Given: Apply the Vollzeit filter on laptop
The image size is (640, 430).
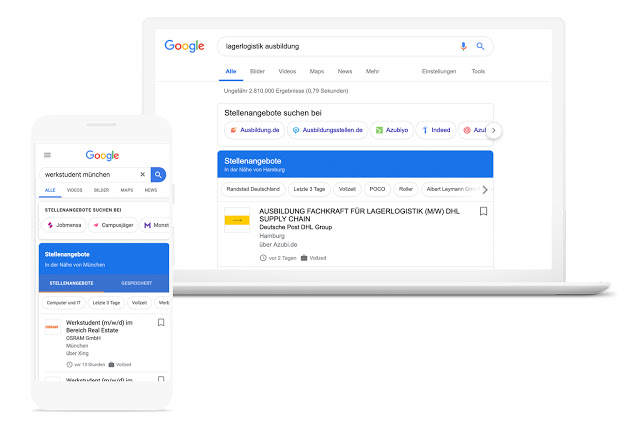Looking at the screenshot, I should pos(347,189).
